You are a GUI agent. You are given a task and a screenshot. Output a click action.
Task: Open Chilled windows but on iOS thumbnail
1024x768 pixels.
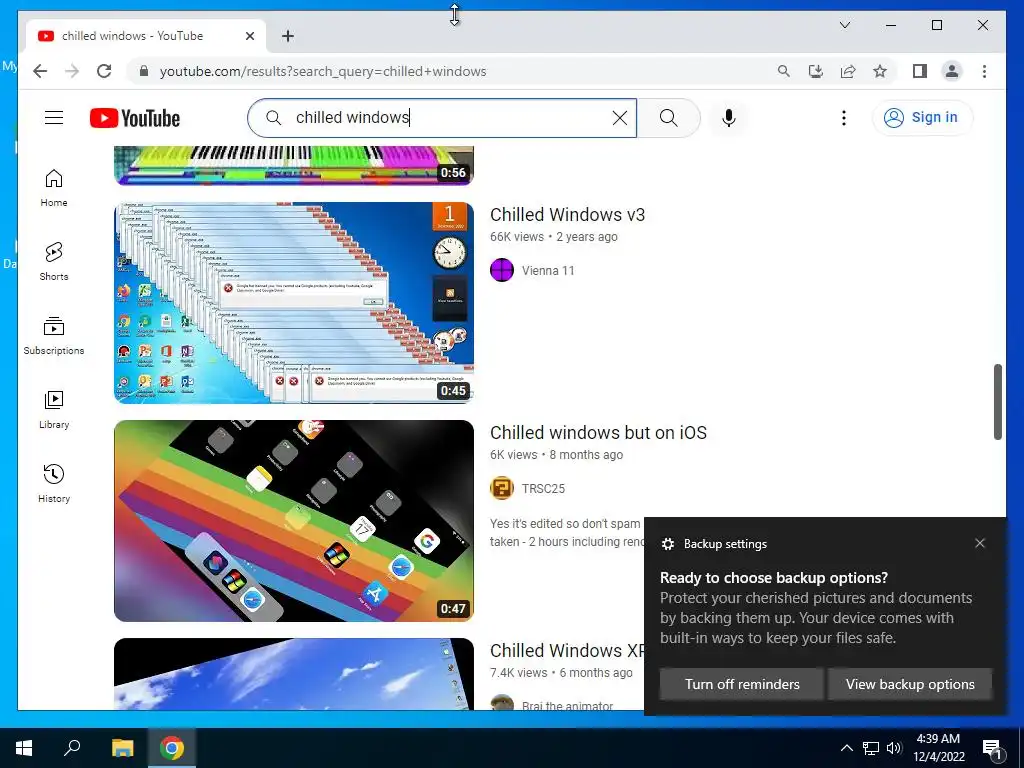[294, 520]
